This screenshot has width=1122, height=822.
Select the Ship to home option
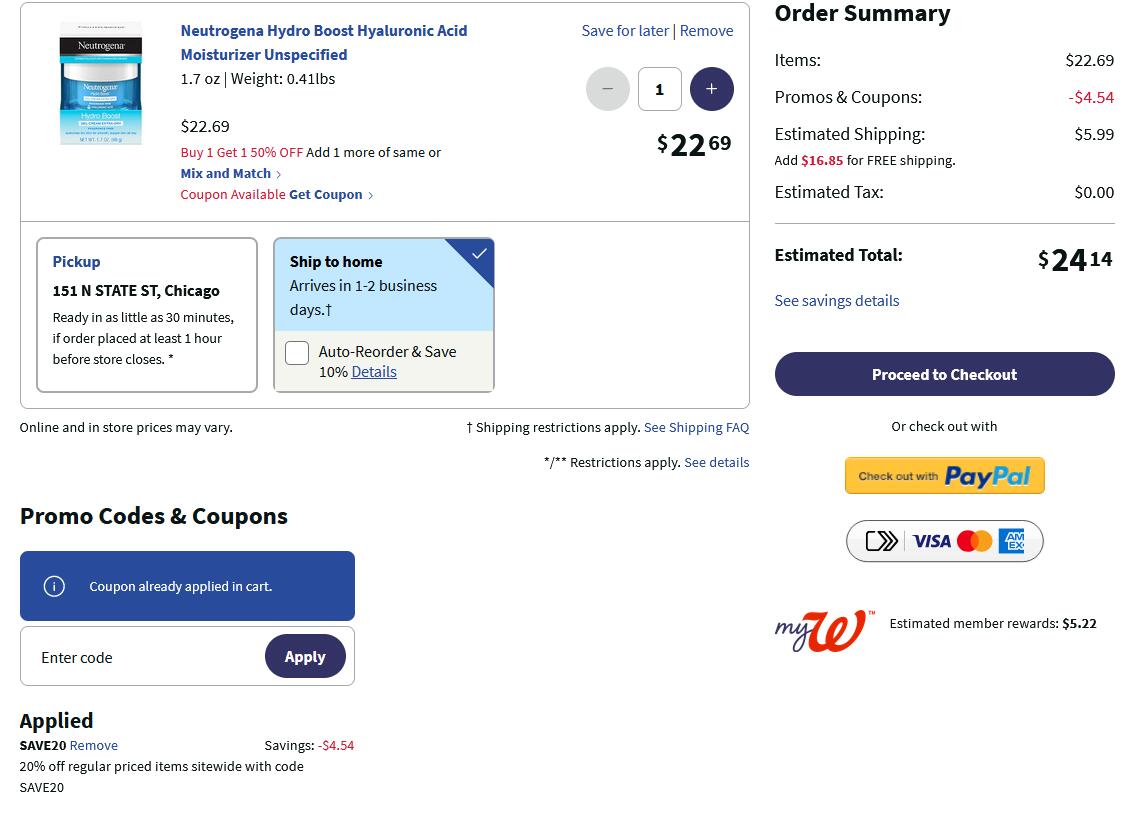[384, 285]
